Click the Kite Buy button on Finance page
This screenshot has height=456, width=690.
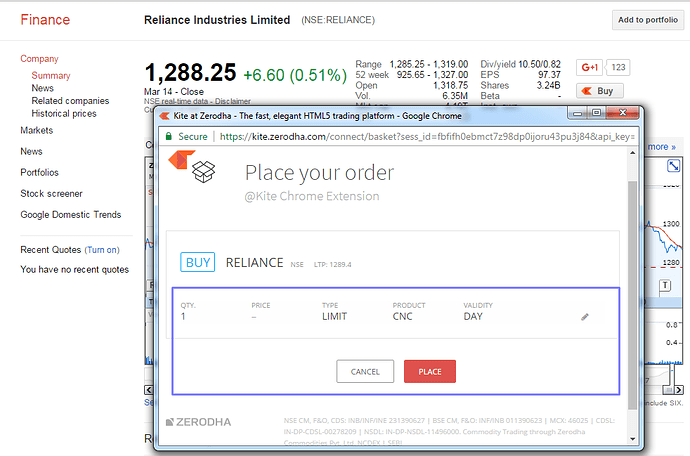600,91
